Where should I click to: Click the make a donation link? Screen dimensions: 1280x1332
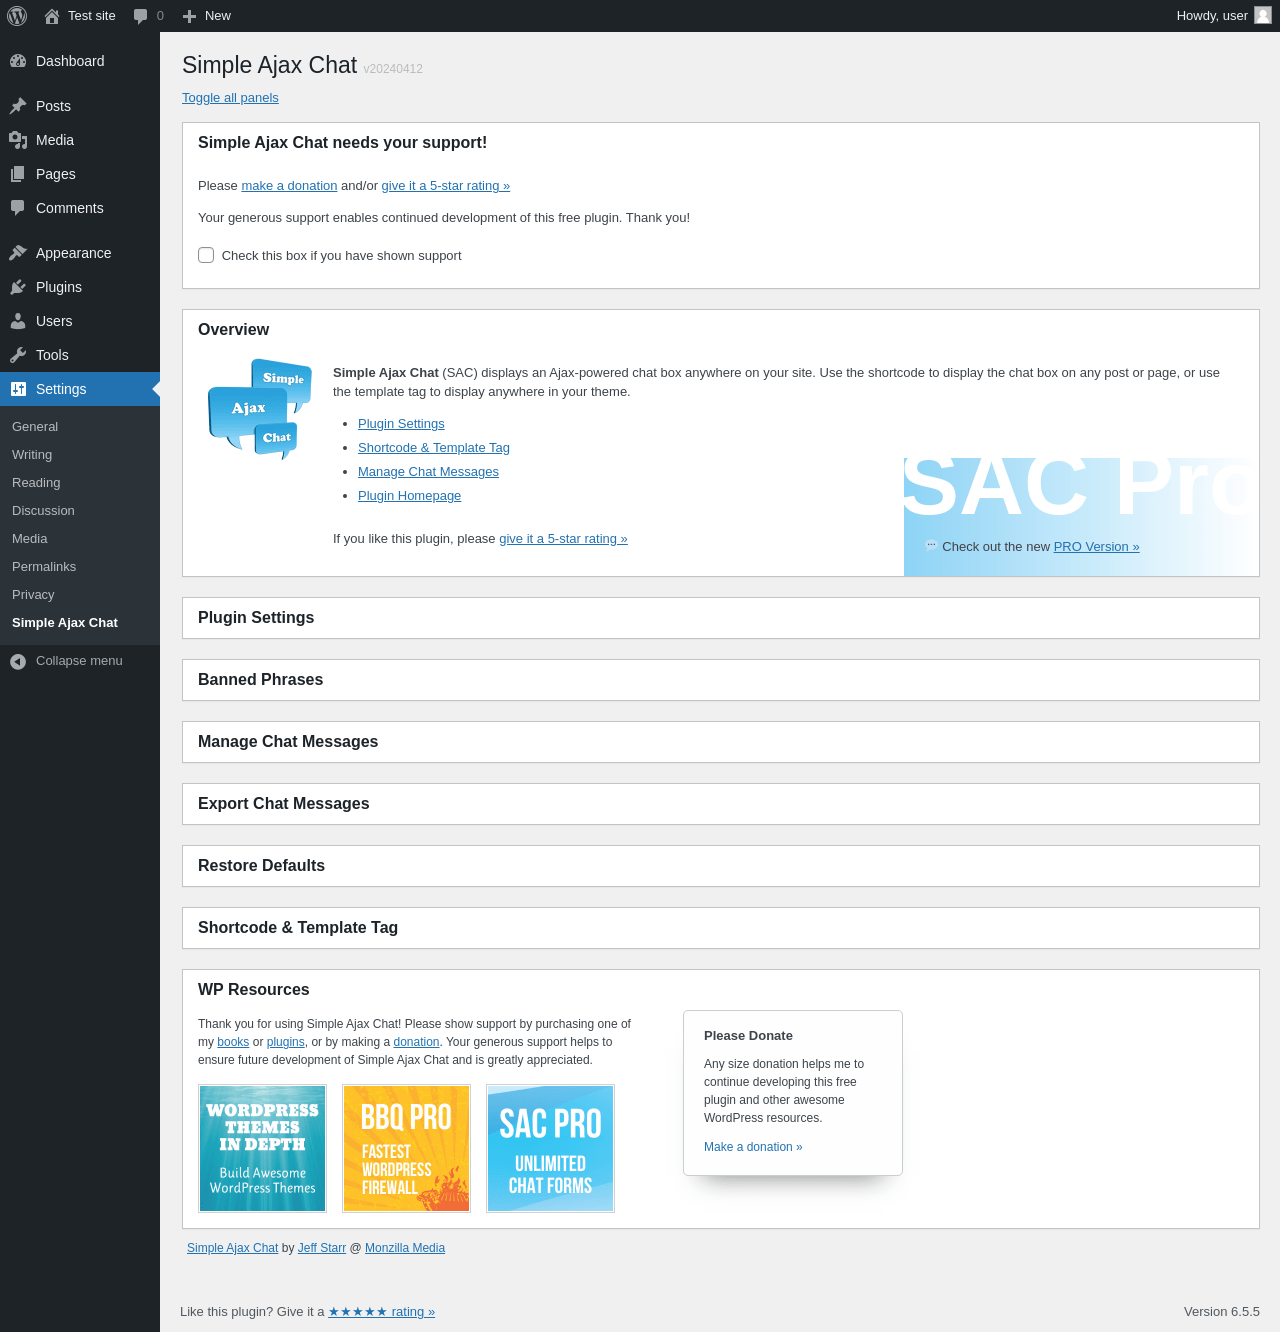289,186
